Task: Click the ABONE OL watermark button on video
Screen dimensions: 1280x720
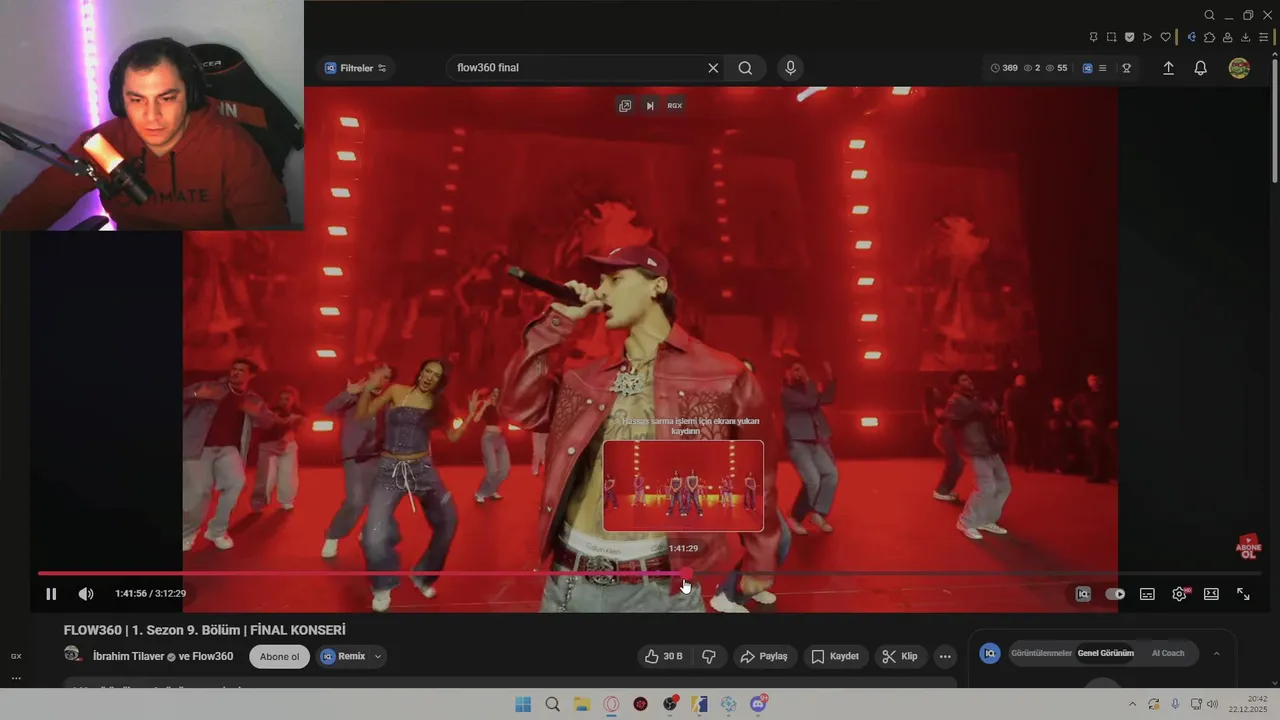Action: pos(1248,546)
